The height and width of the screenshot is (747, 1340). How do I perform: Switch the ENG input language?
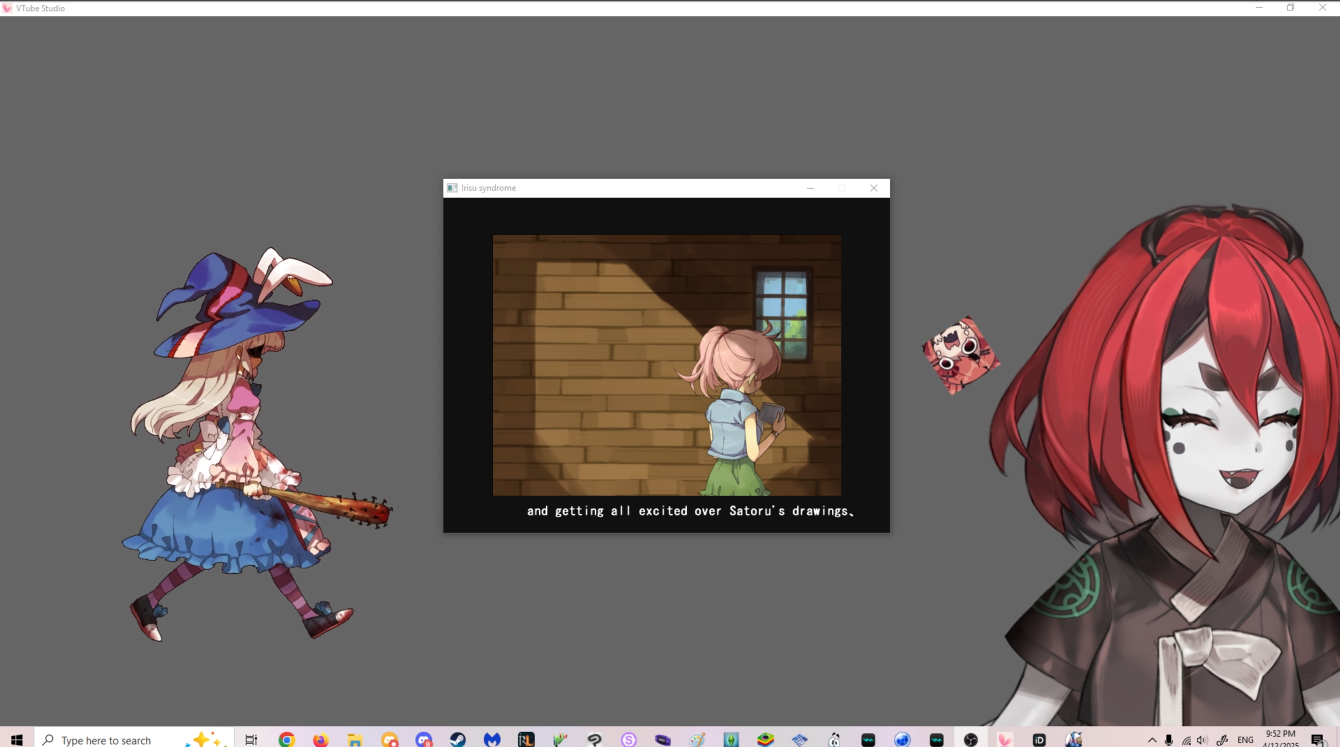[x=1245, y=740]
